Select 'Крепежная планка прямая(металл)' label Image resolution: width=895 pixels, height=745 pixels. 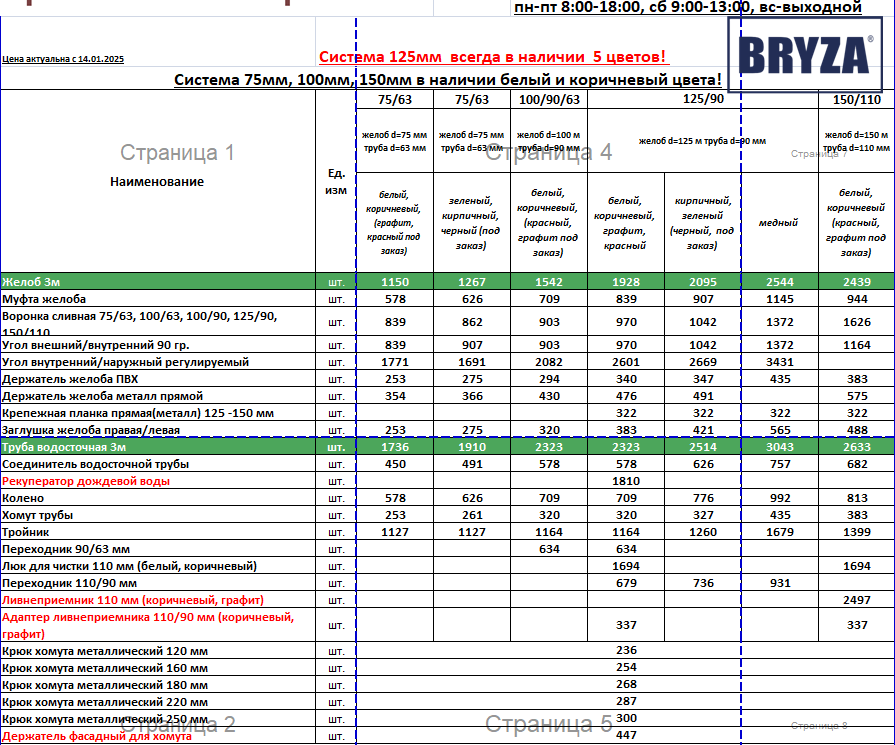pyautogui.click(x=138, y=413)
